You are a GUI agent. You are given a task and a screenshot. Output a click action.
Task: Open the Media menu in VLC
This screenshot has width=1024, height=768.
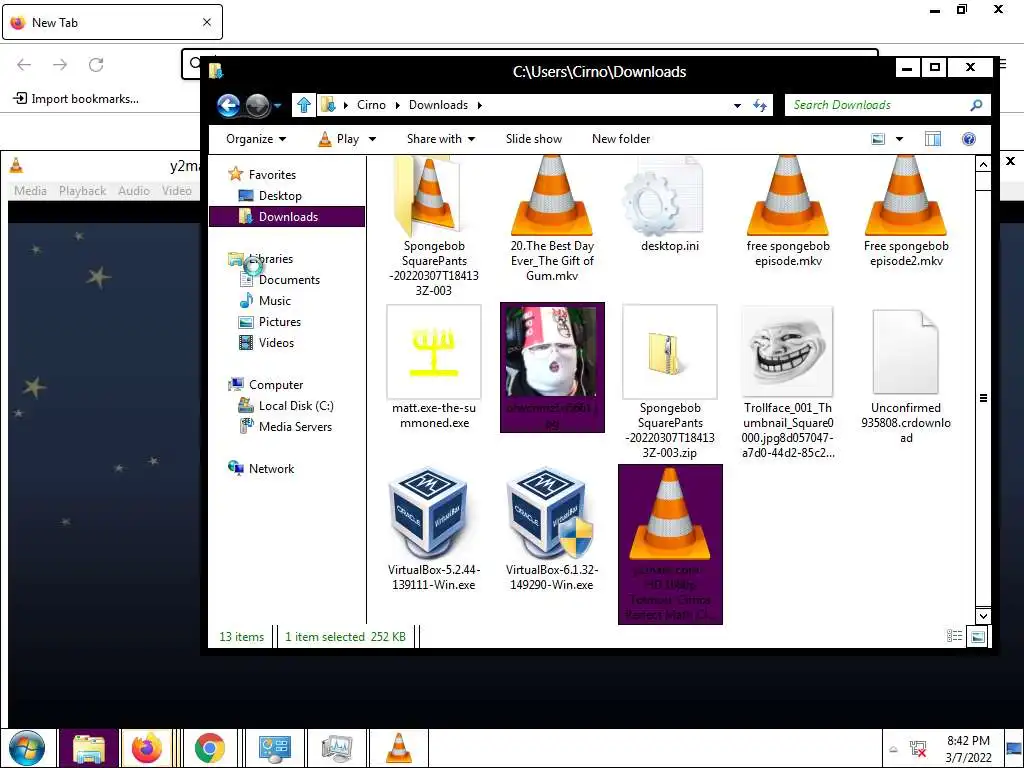[x=31, y=191]
